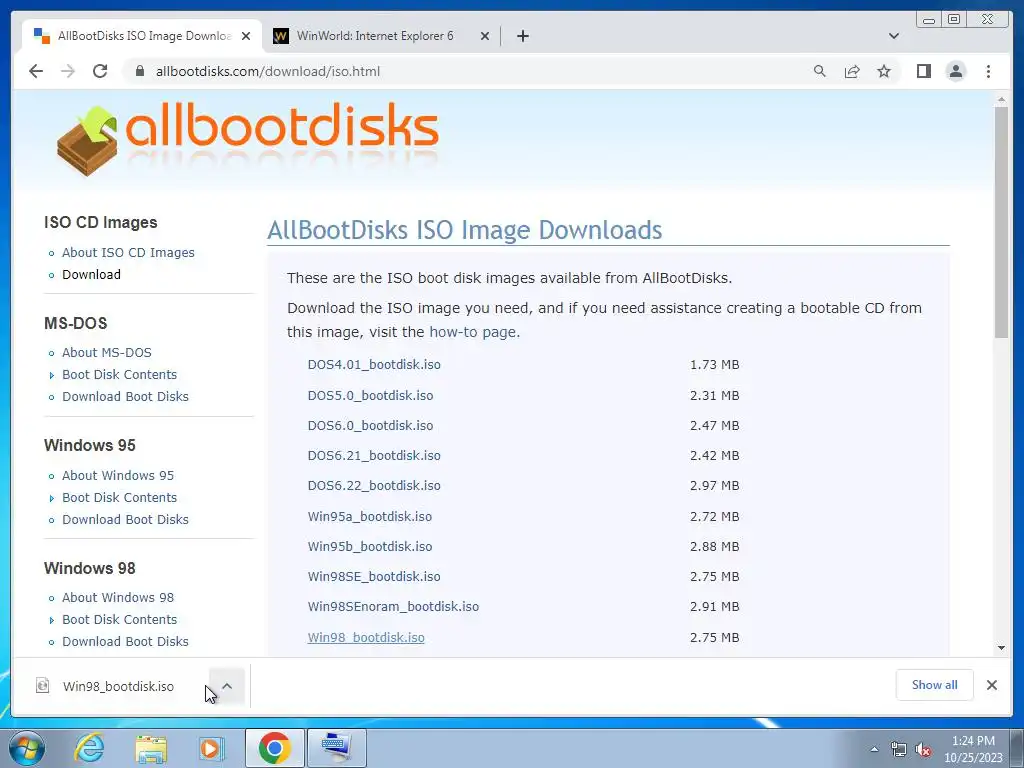This screenshot has height=768, width=1024.
Task: Open Windows 95 Download Boot Disks link
Action: pyautogui.click(x=125, y=519)
